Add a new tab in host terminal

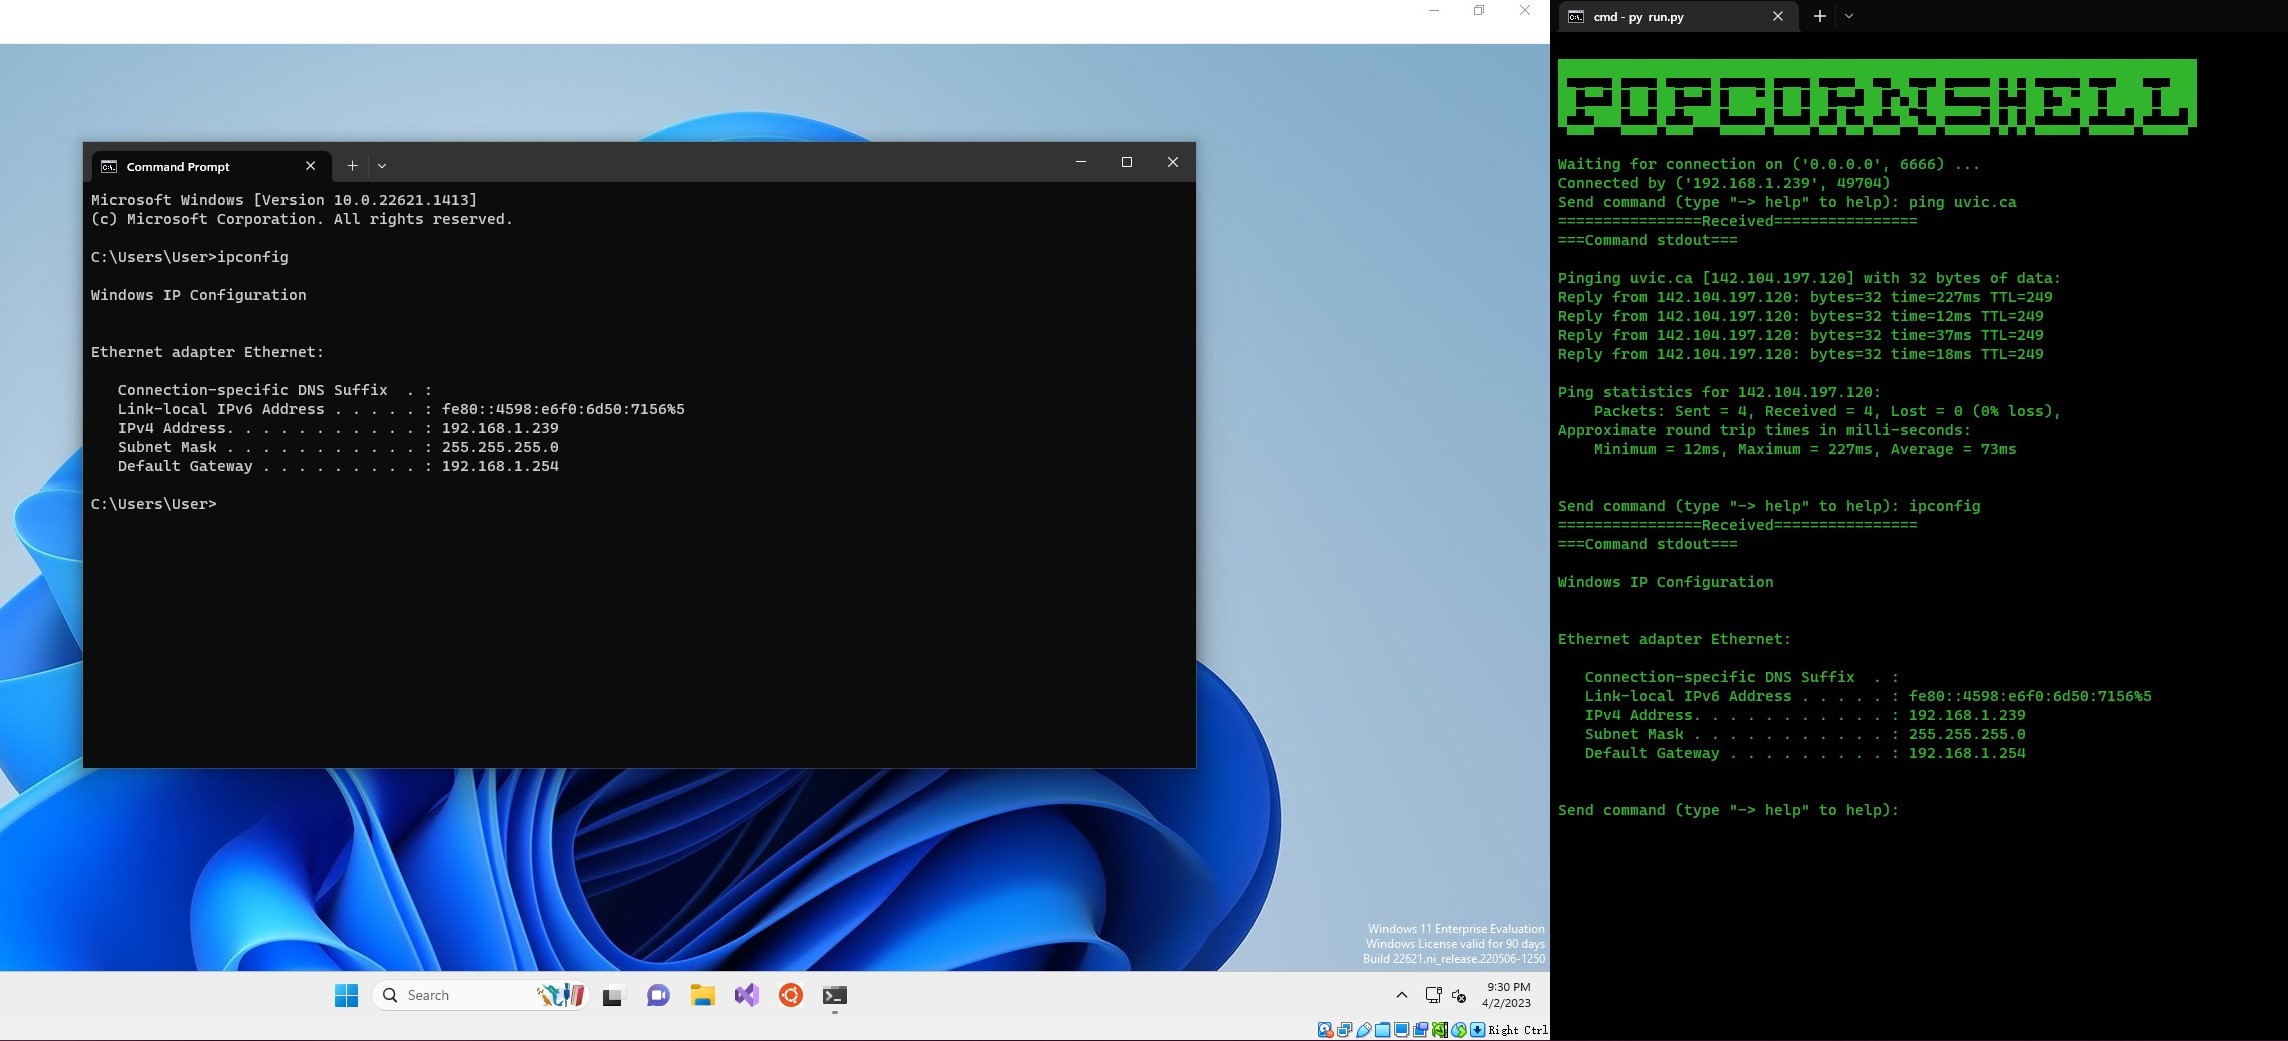1820,16
